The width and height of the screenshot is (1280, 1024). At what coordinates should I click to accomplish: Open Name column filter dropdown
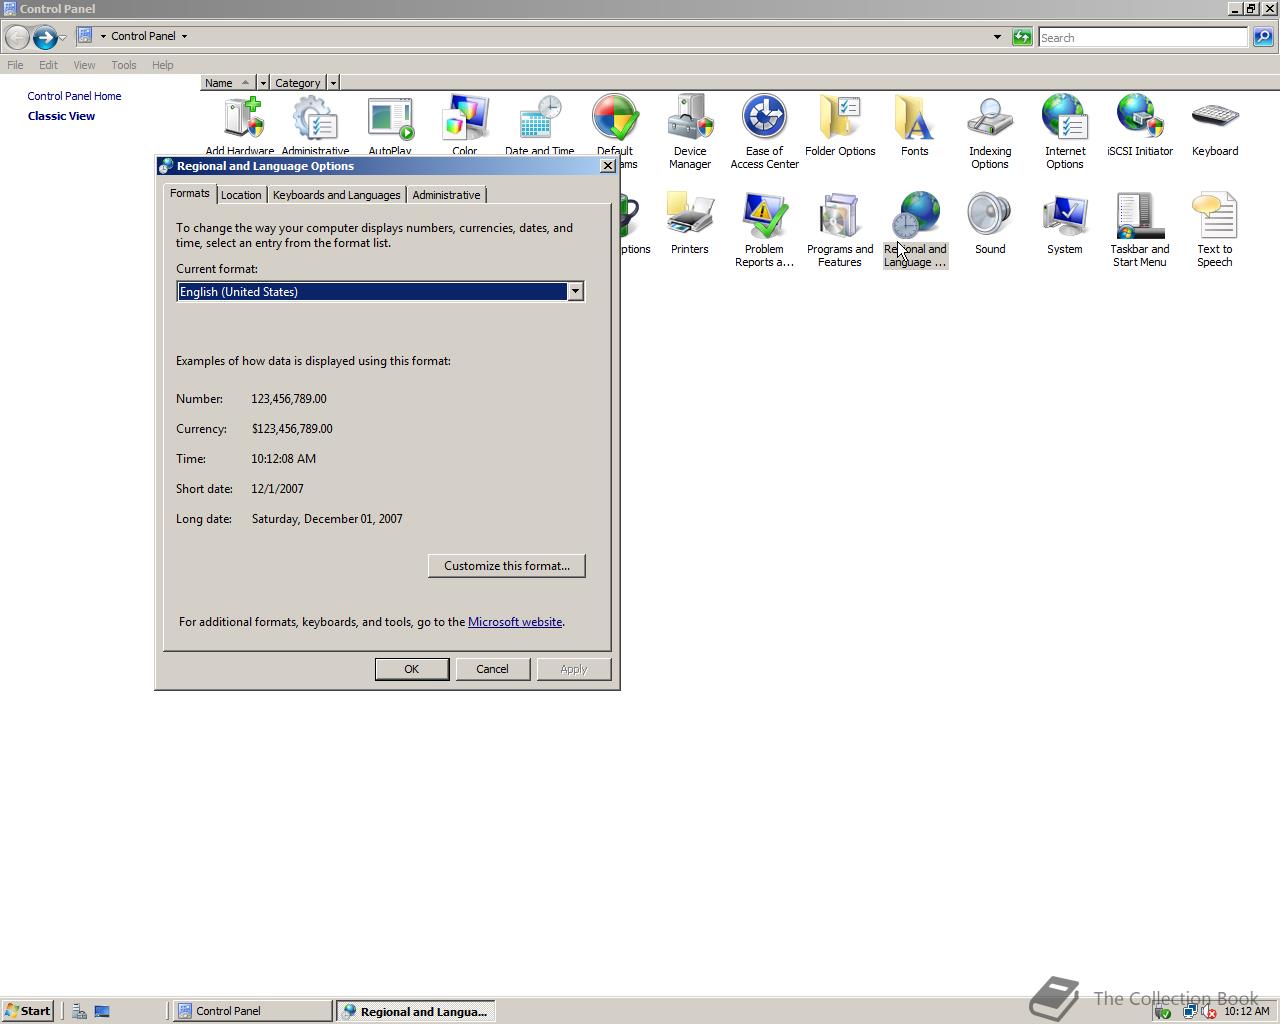[263, 83]
